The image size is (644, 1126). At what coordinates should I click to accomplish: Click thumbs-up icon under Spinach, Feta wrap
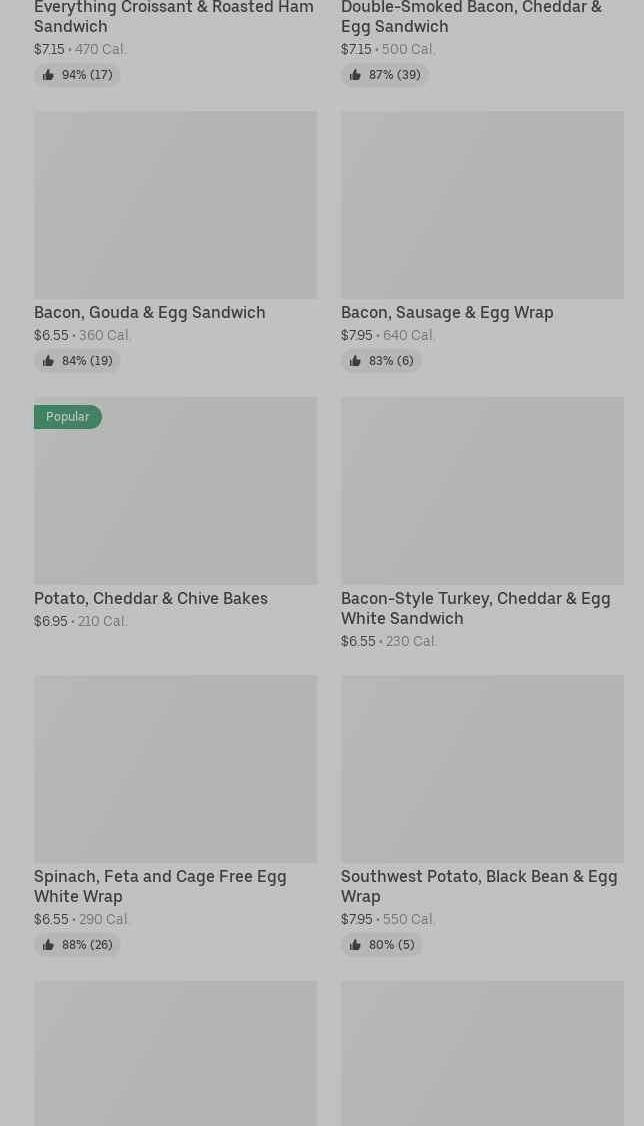pos(48,945)
